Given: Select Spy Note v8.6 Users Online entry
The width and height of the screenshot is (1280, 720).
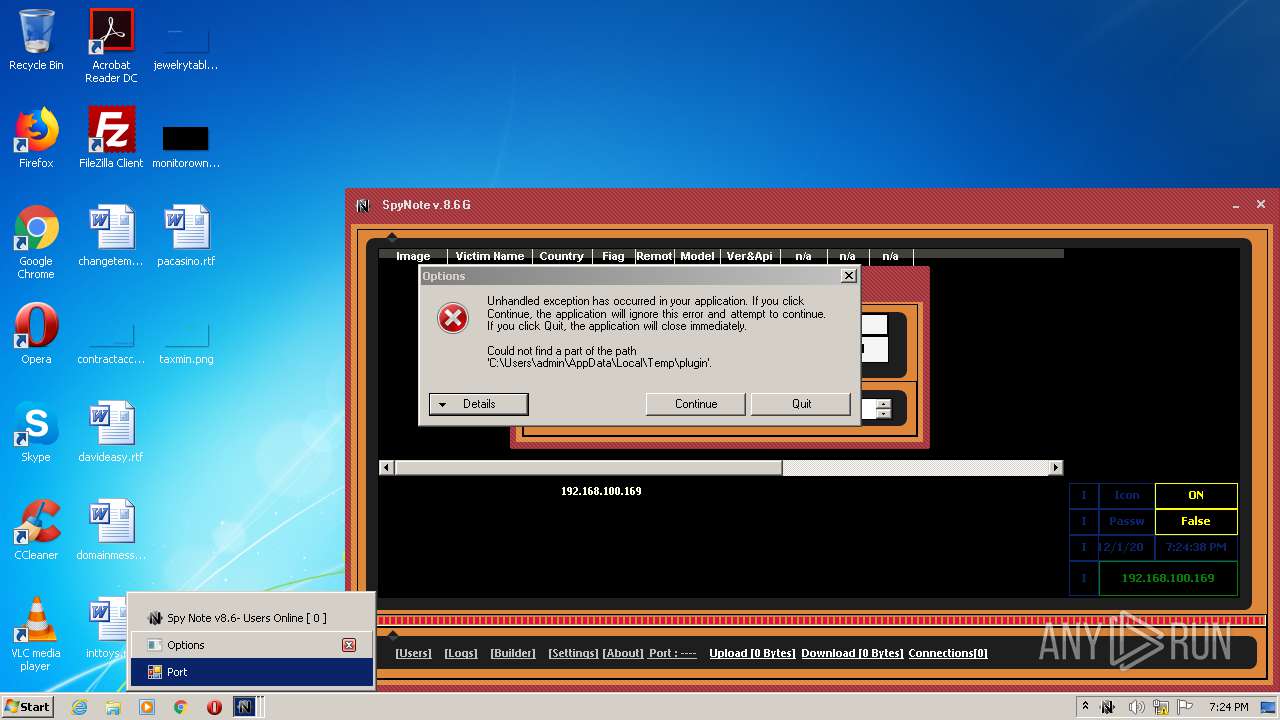Looking at the screenshot, I should (x=252, y=618).
